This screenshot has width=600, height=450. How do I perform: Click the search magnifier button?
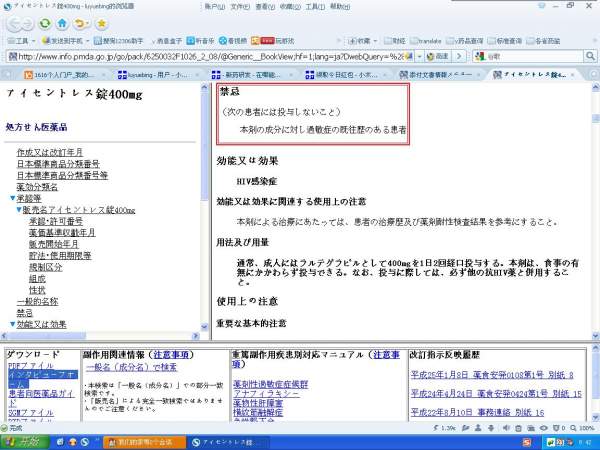590,56
